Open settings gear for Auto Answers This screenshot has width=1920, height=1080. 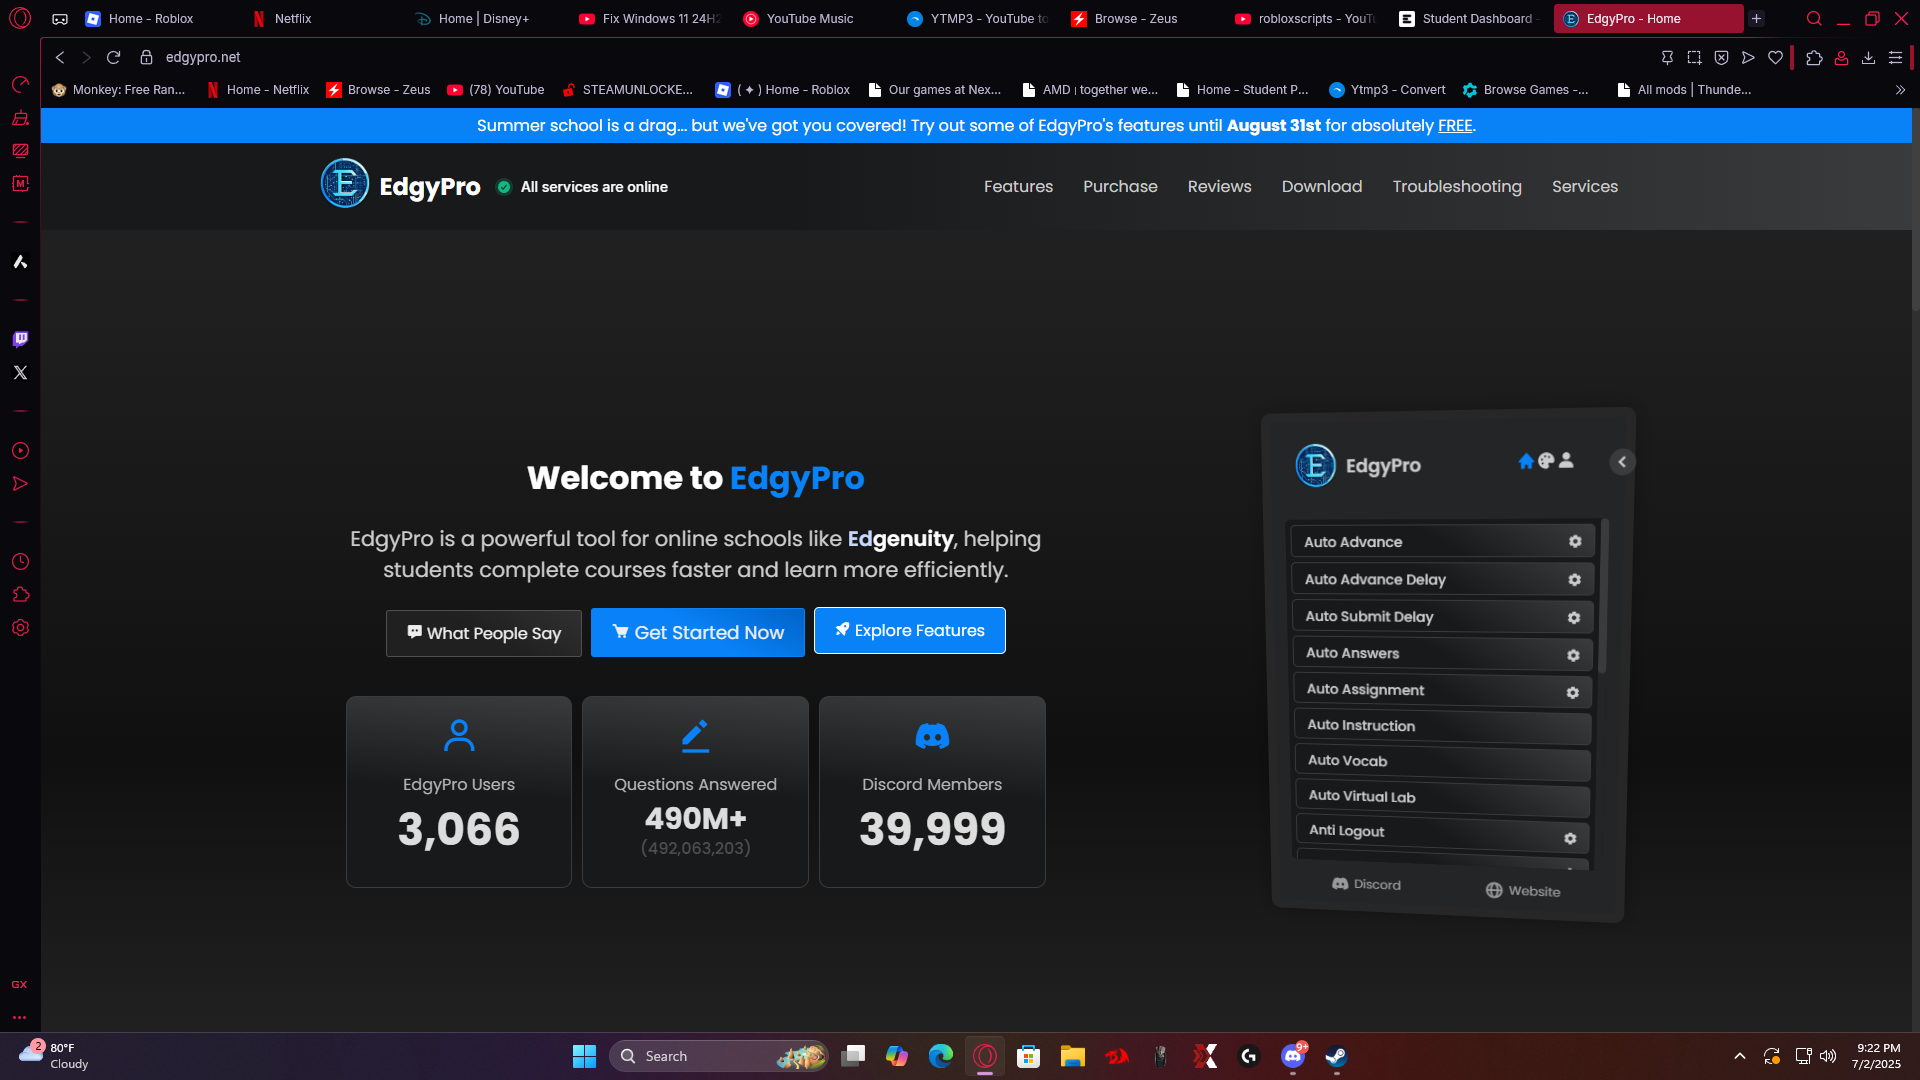1573,655
